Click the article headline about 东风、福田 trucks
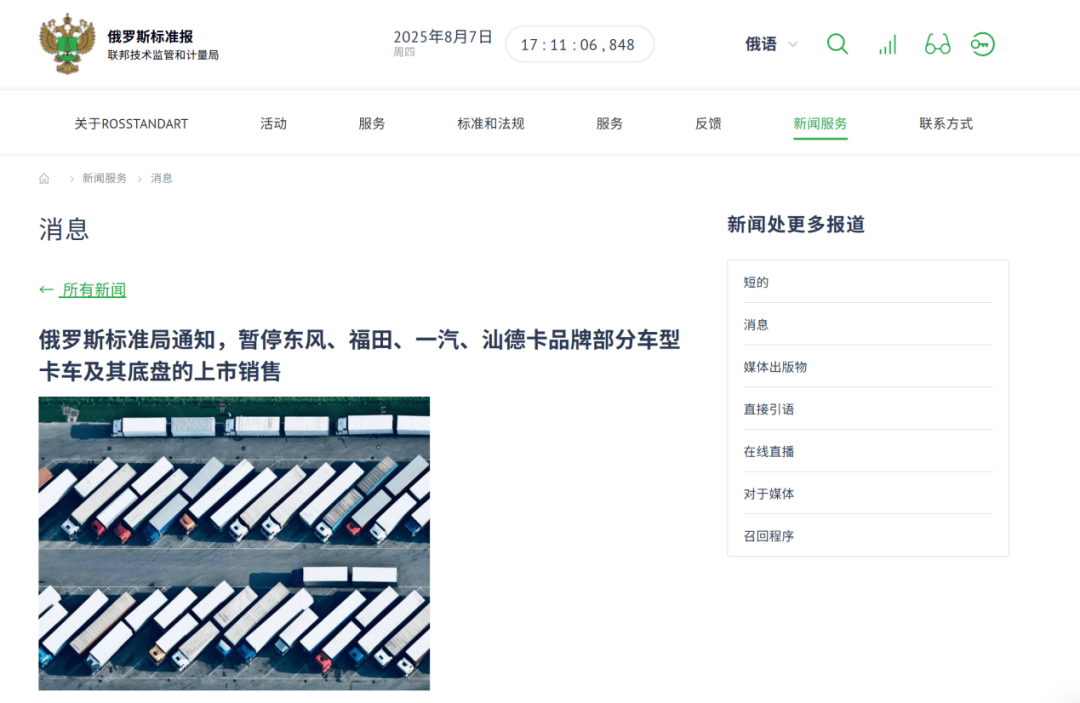The width and height of the screenshot is (1080, 703). point(359,355)
